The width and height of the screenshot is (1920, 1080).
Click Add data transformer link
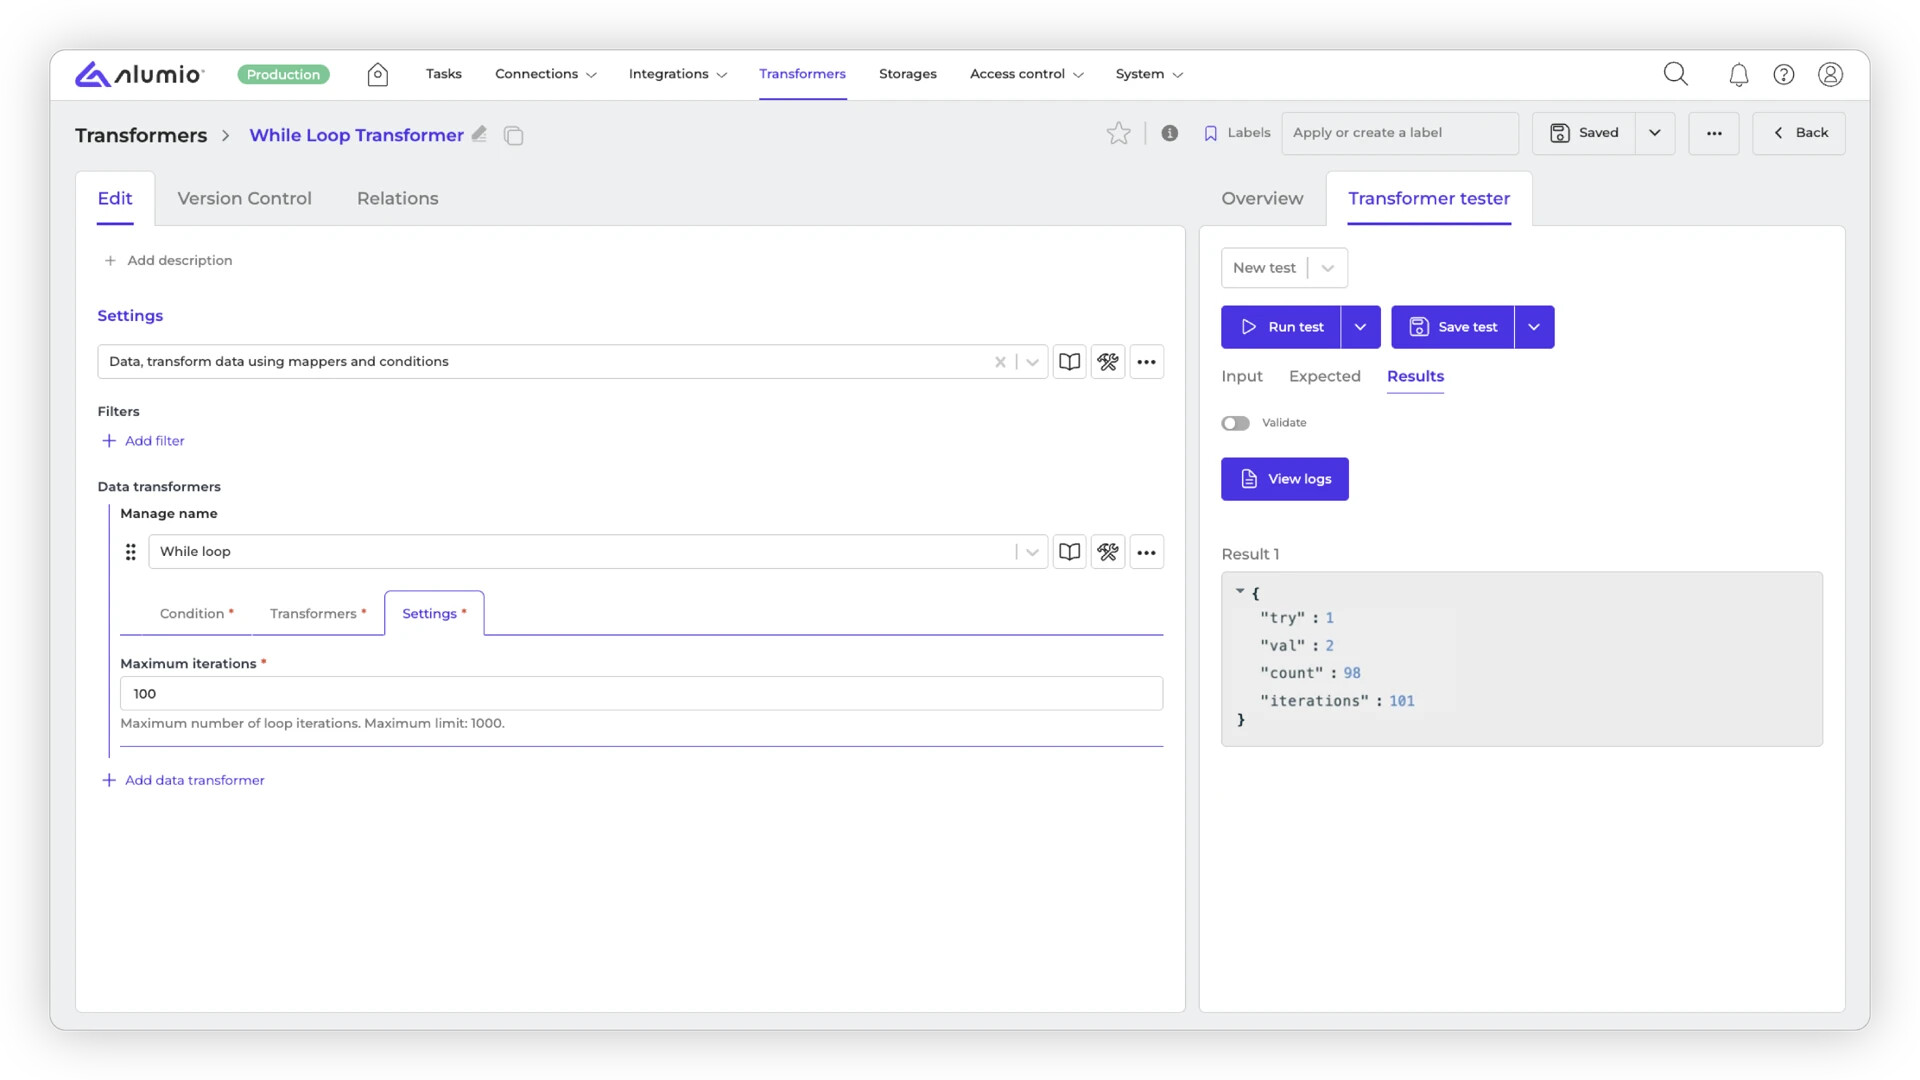pyautogui.click(x=194, y=780)
